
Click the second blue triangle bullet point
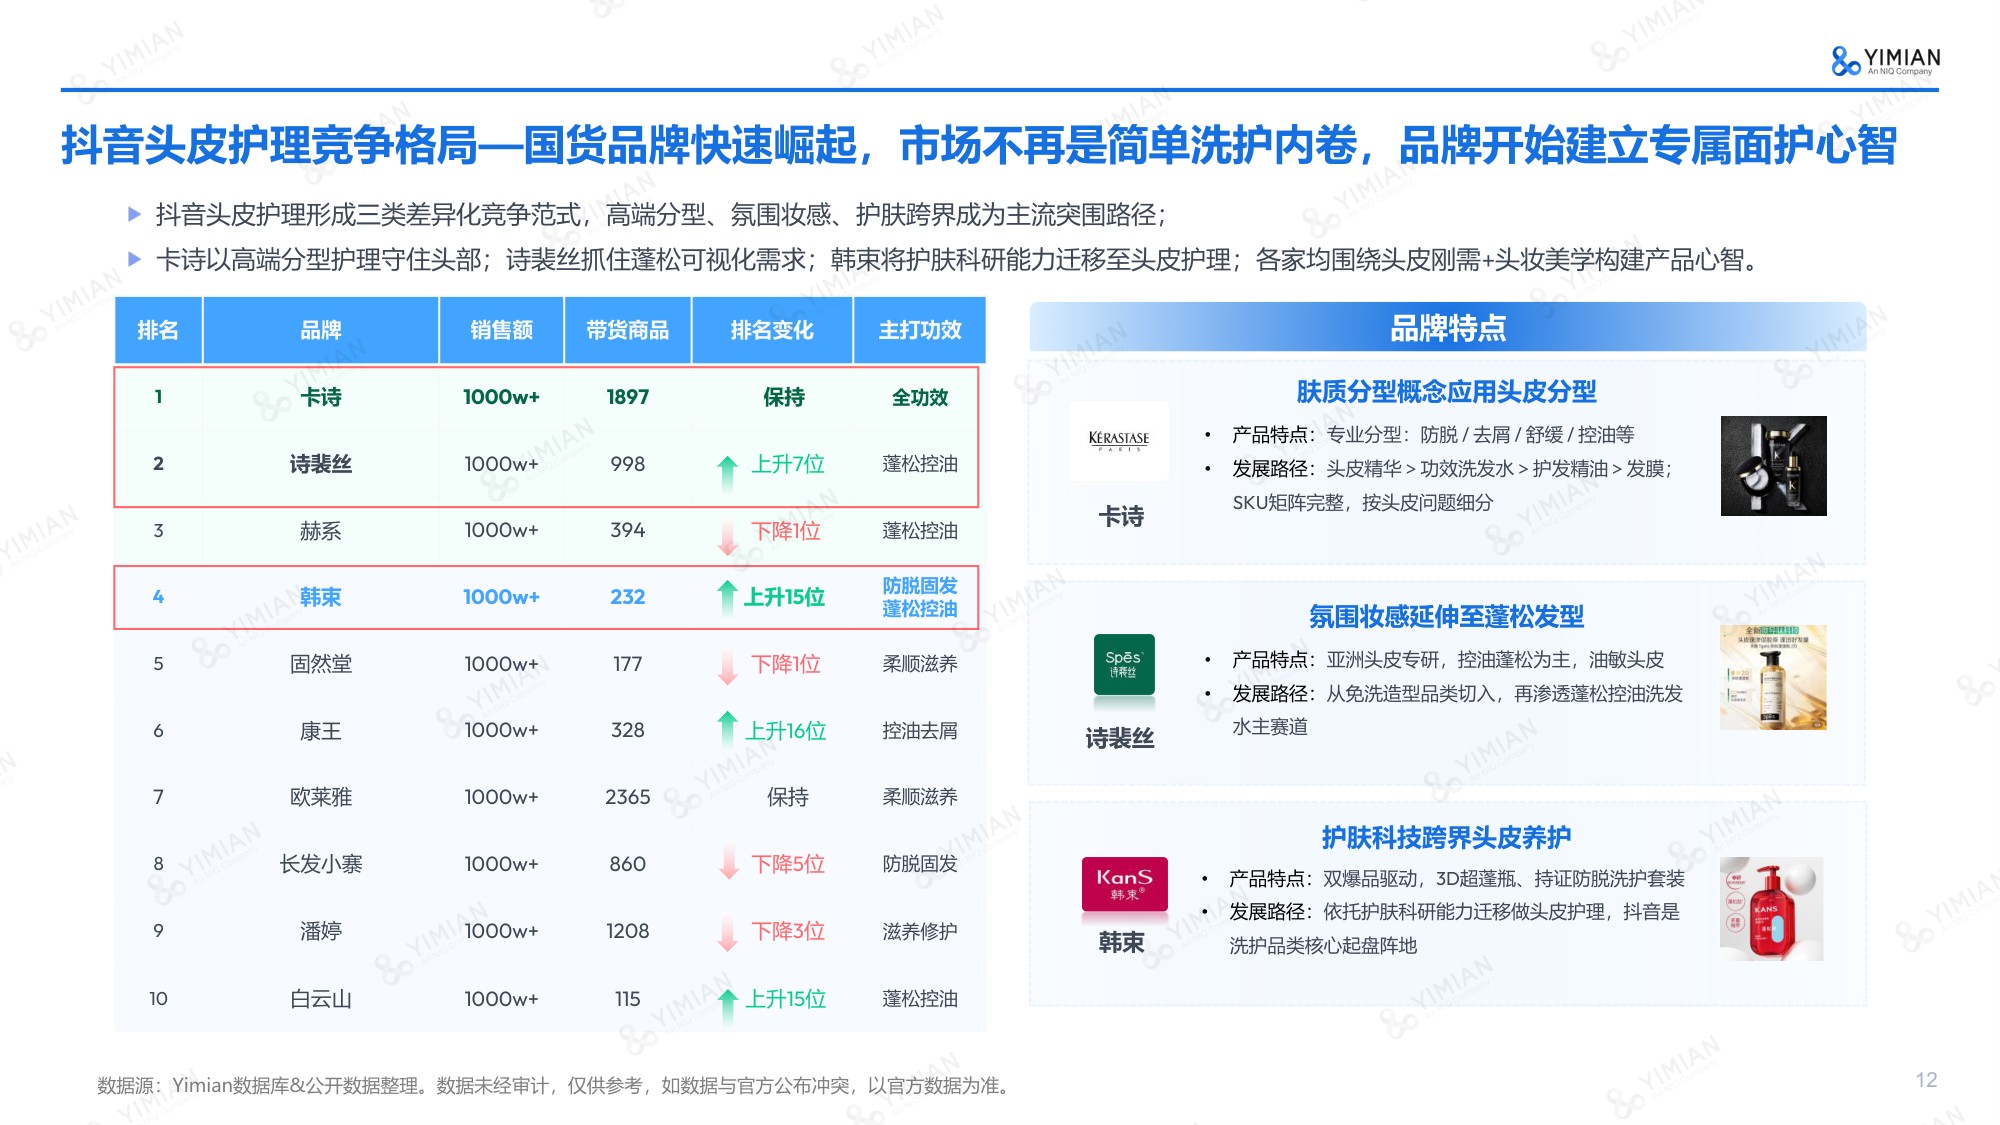[135, 259]
